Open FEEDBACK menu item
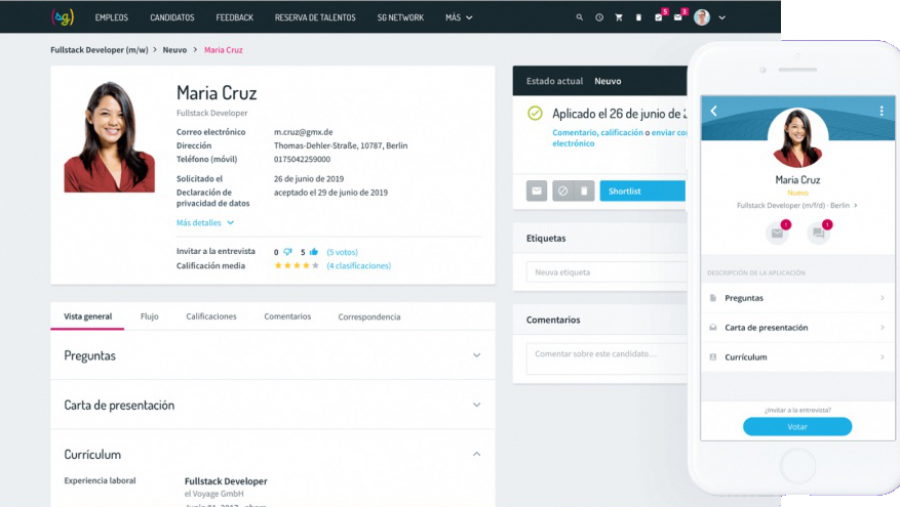This screenshot has width=900, height=507. (x=234, y=18)
